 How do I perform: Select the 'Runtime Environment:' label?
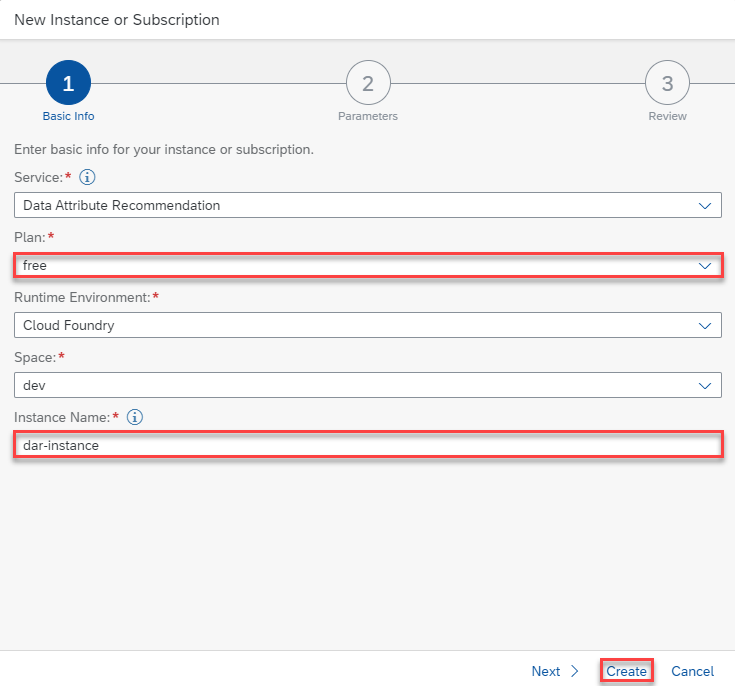[82, 297]
